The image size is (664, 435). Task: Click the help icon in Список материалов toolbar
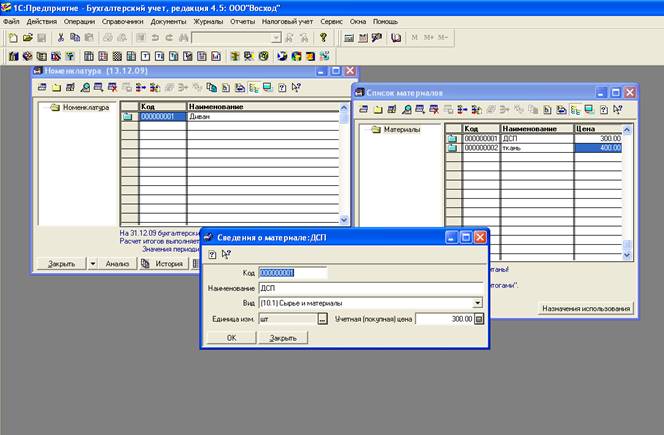(604, 109)
